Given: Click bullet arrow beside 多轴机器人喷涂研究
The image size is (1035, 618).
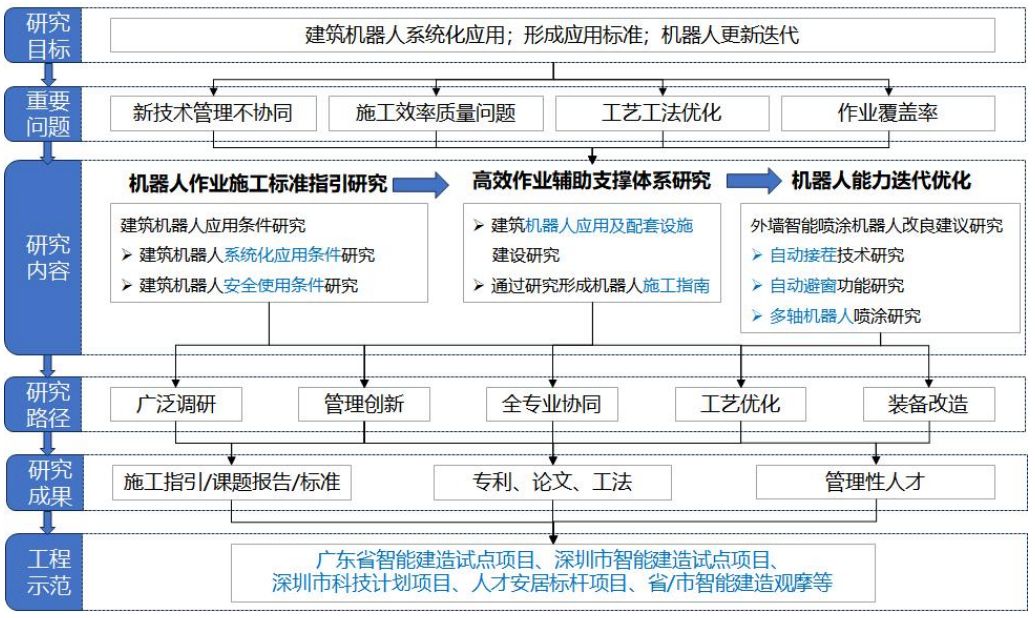Looking at the screenshot, I should pos(757,316).
